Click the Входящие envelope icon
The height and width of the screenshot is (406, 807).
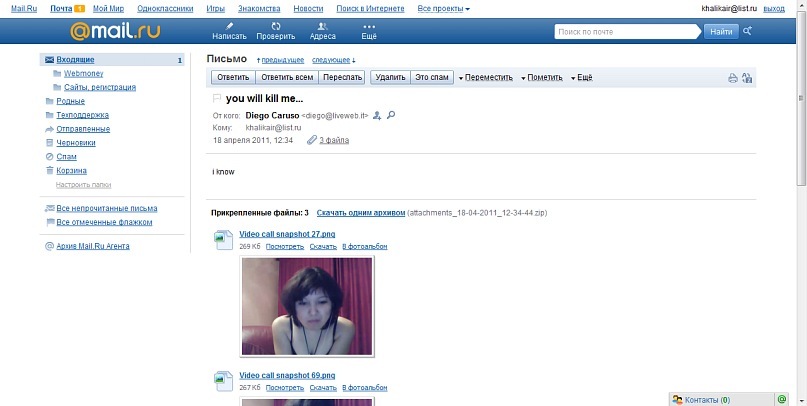pos(49,60)
